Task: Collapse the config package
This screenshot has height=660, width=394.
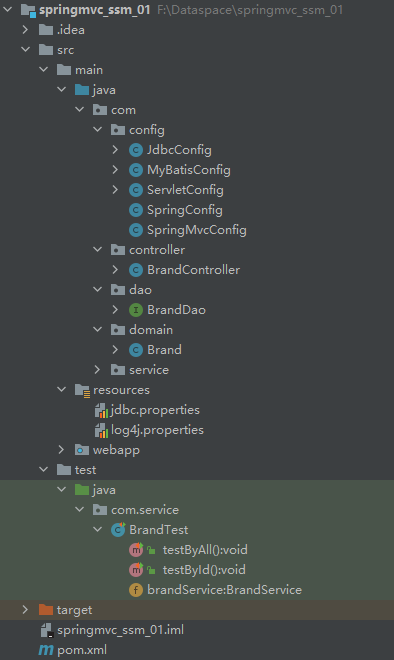Action: 98,129
